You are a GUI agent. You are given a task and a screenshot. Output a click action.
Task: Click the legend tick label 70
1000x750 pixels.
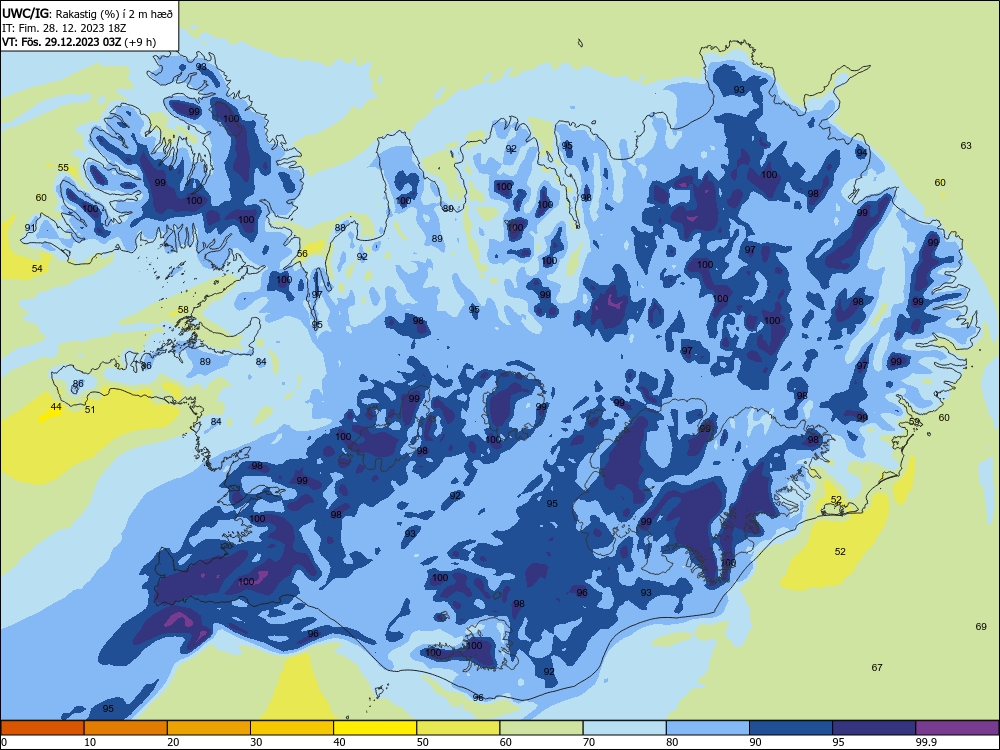pyautogui.click(x=589, y=742)
